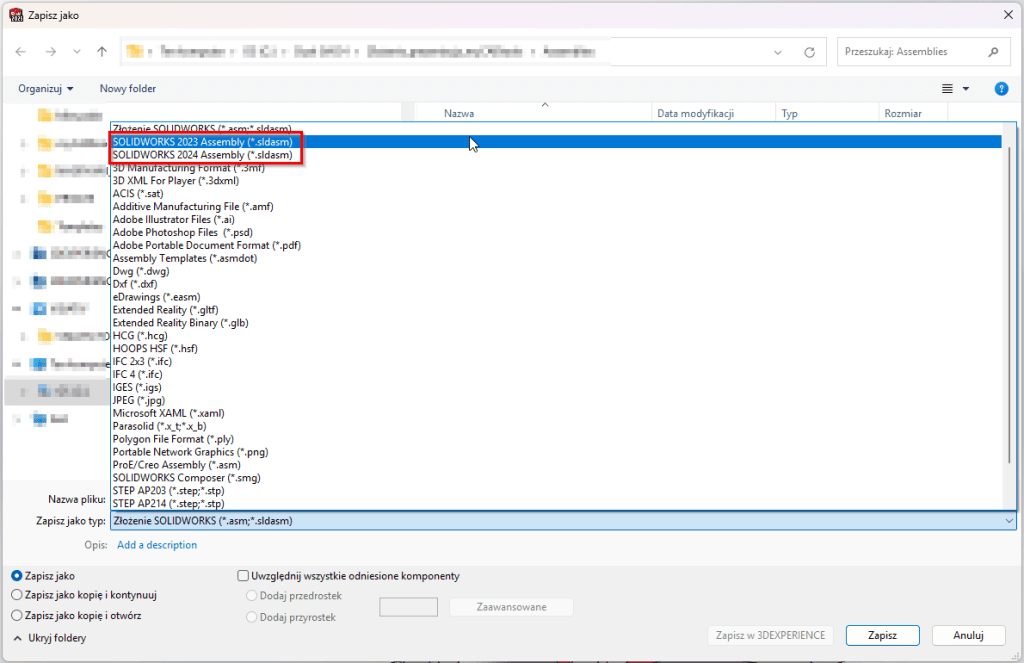Choose HOOPS HSF (*.hsf)
The image size is (1024, 663).
(556, 349)
